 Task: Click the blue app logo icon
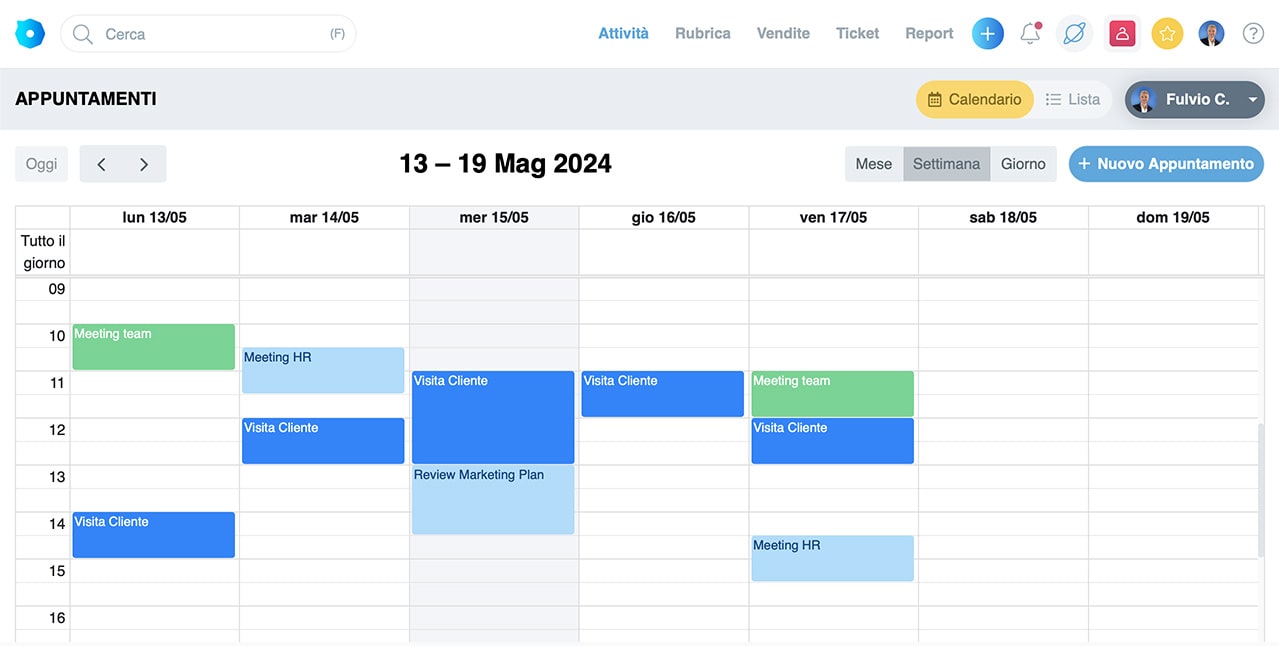(30, 33)
